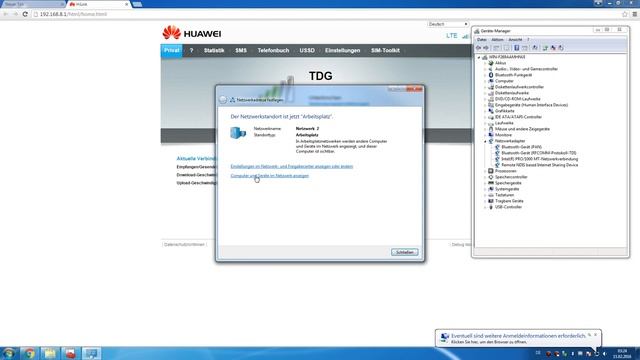Click the network location icon in the dialog
The height and width of the screenshot is (360, 640).
tap(238, 133)
